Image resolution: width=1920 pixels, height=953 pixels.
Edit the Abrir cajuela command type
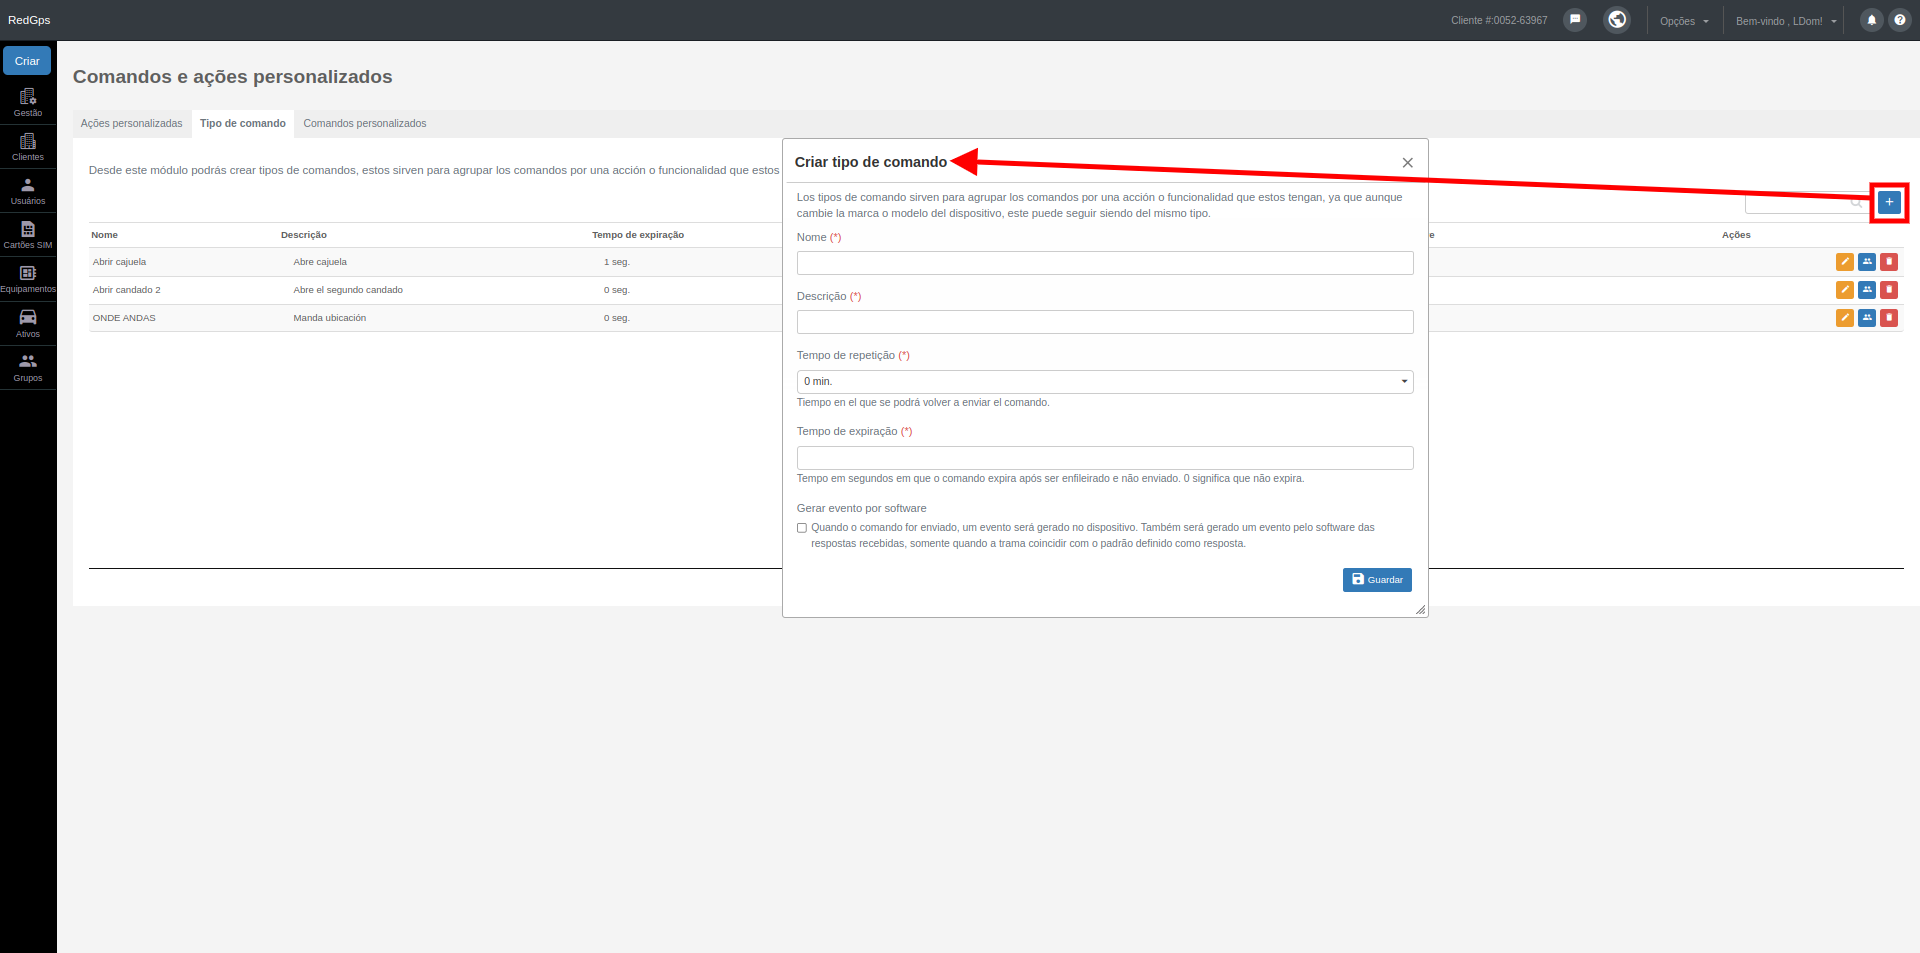[x=1845, y=262]
